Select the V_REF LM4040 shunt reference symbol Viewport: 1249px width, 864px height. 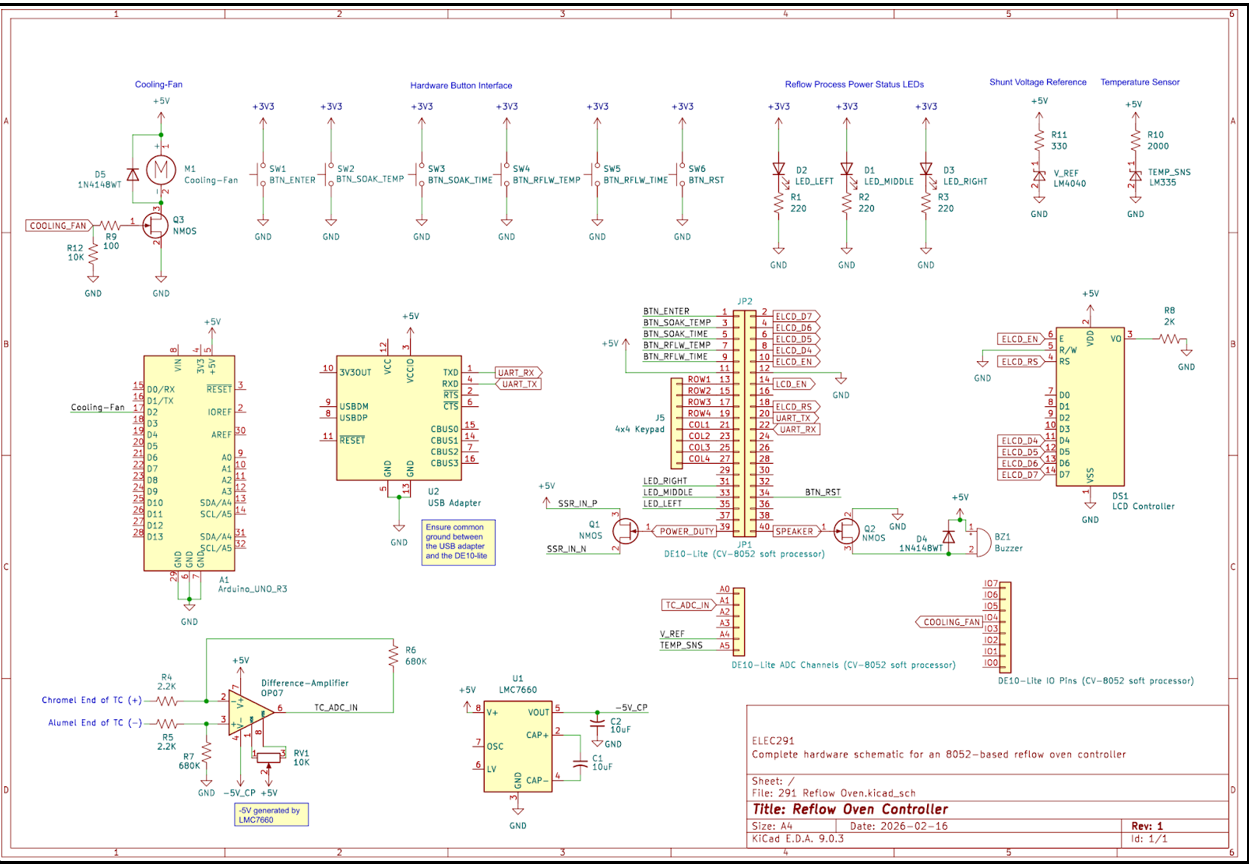(1039, 178)
